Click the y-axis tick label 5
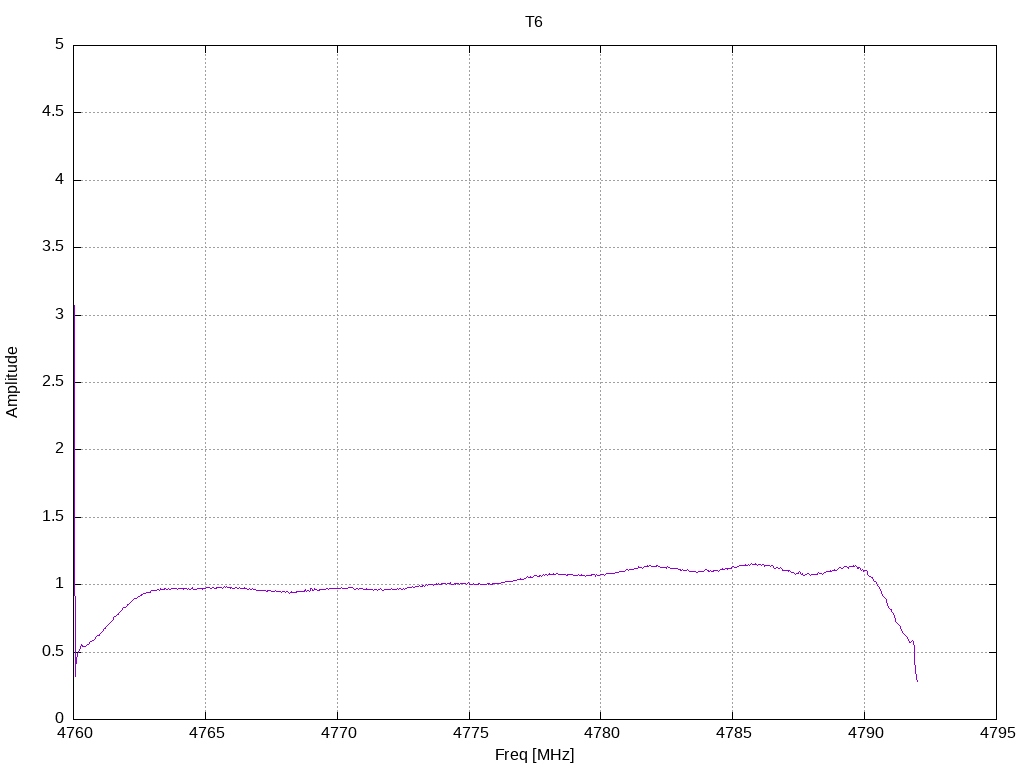Screen dimensions: 1024x768 click(59, 44)
